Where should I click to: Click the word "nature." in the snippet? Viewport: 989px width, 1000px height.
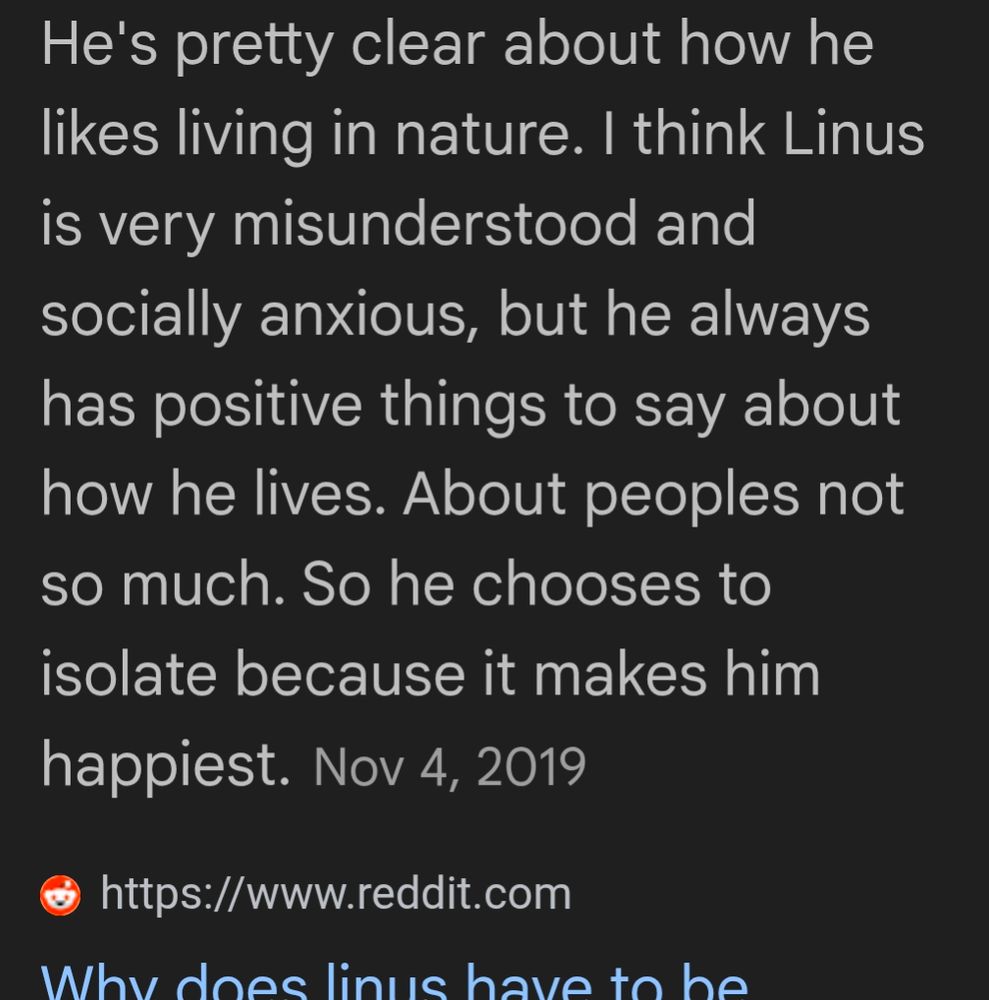click(490, 135)
